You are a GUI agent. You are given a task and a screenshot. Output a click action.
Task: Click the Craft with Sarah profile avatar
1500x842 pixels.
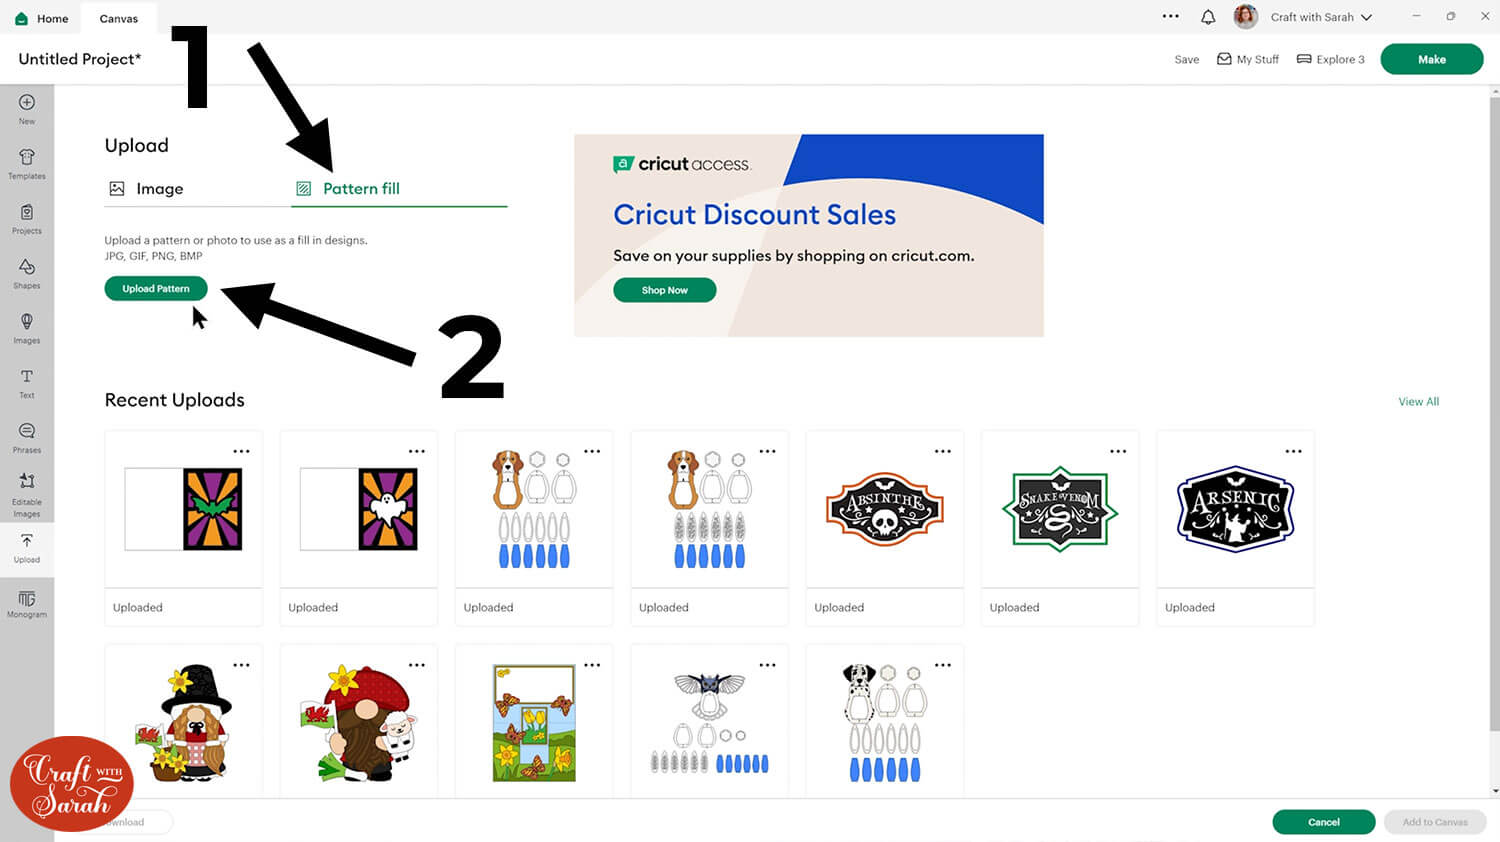click(1245, 17)
